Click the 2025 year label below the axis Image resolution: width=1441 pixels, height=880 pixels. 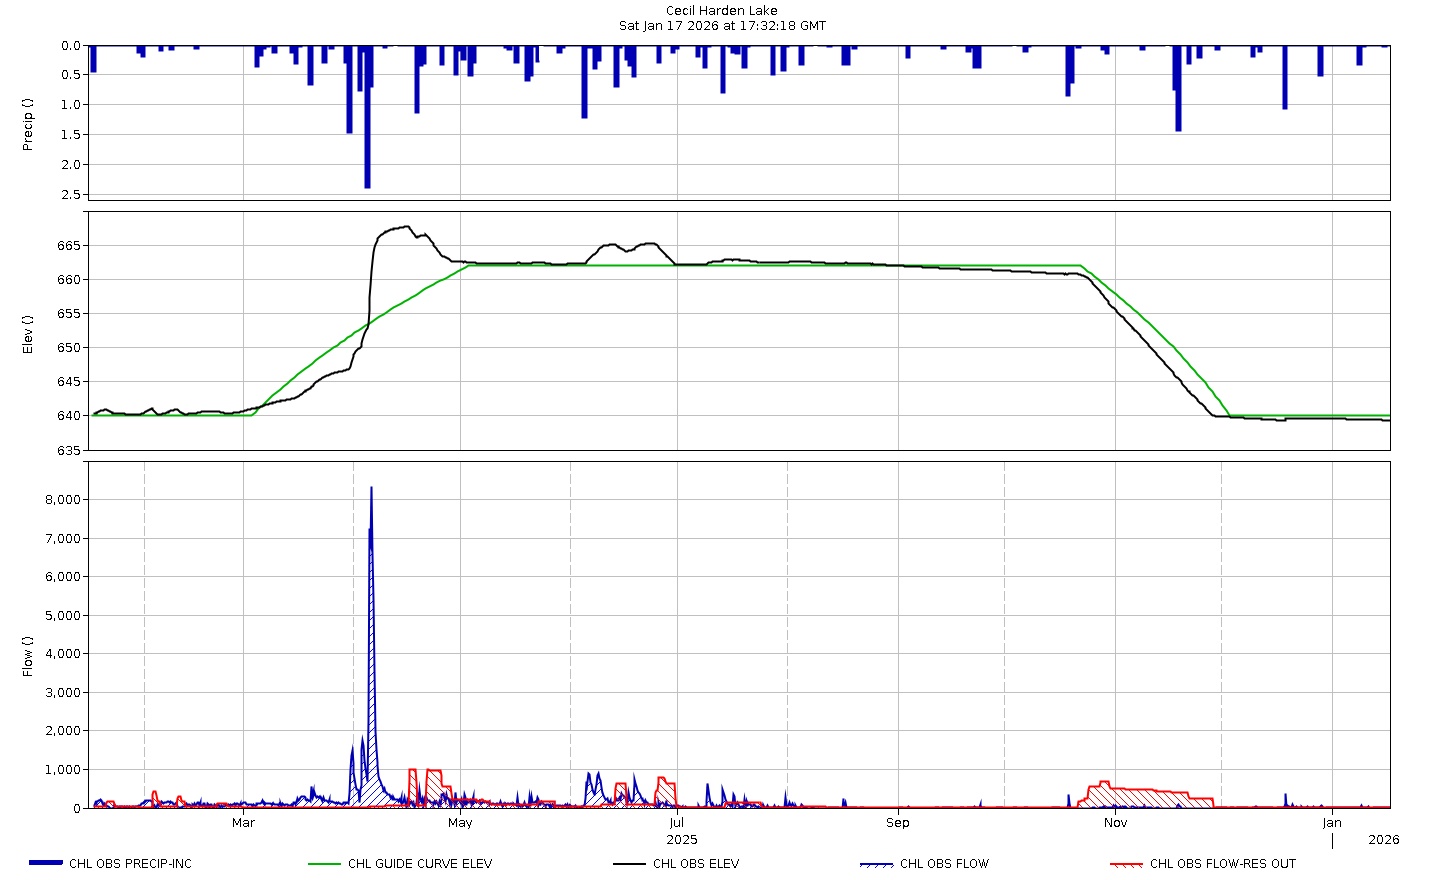pyautogui.click(x=682, y=840)
